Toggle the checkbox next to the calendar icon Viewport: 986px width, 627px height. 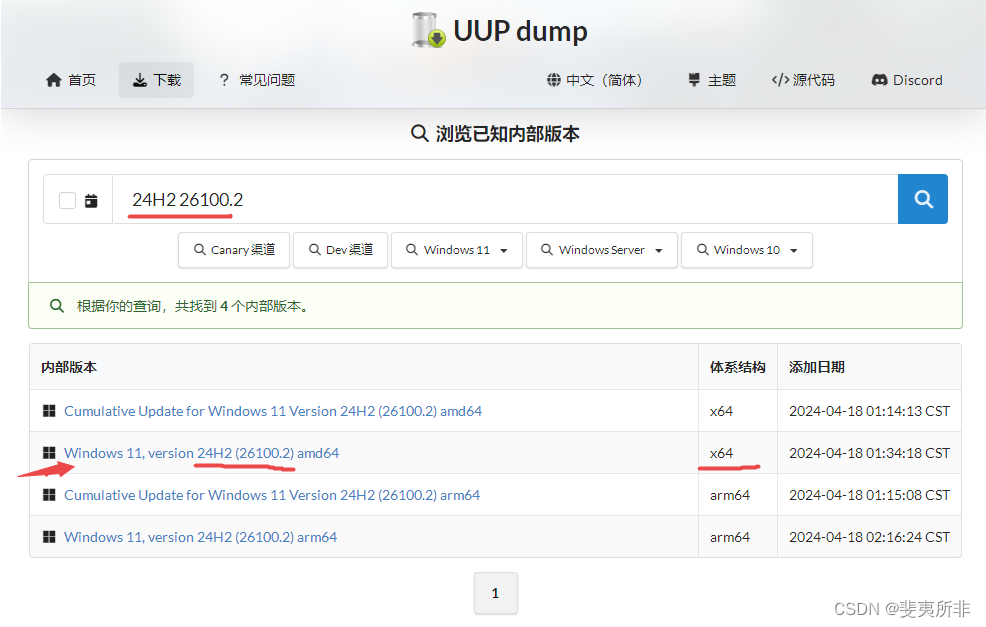67,201
